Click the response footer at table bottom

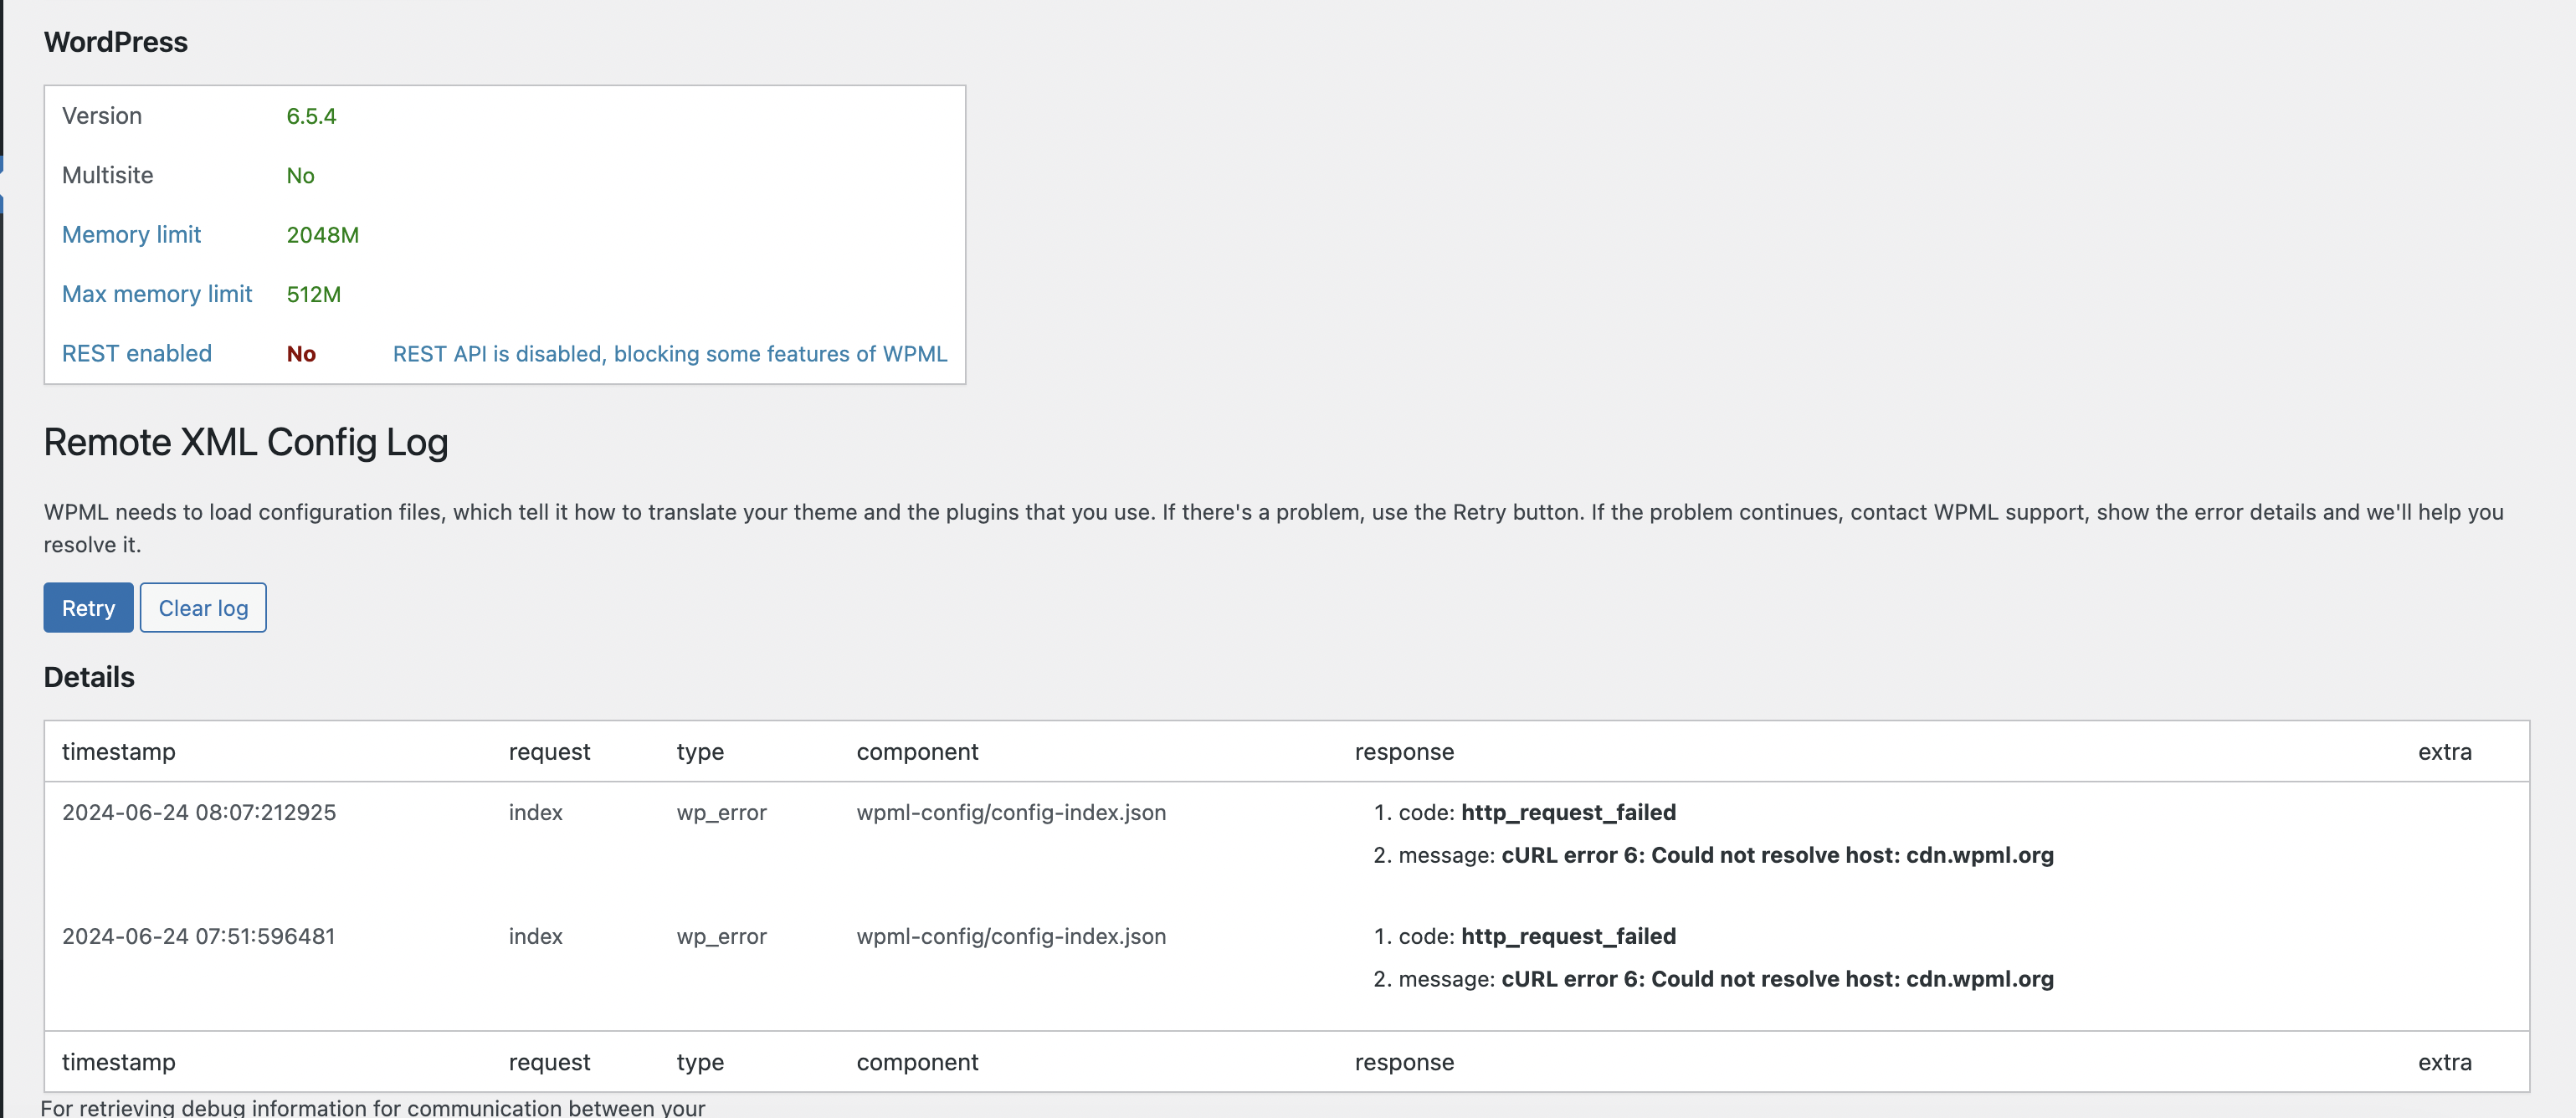point(1404,1062)
